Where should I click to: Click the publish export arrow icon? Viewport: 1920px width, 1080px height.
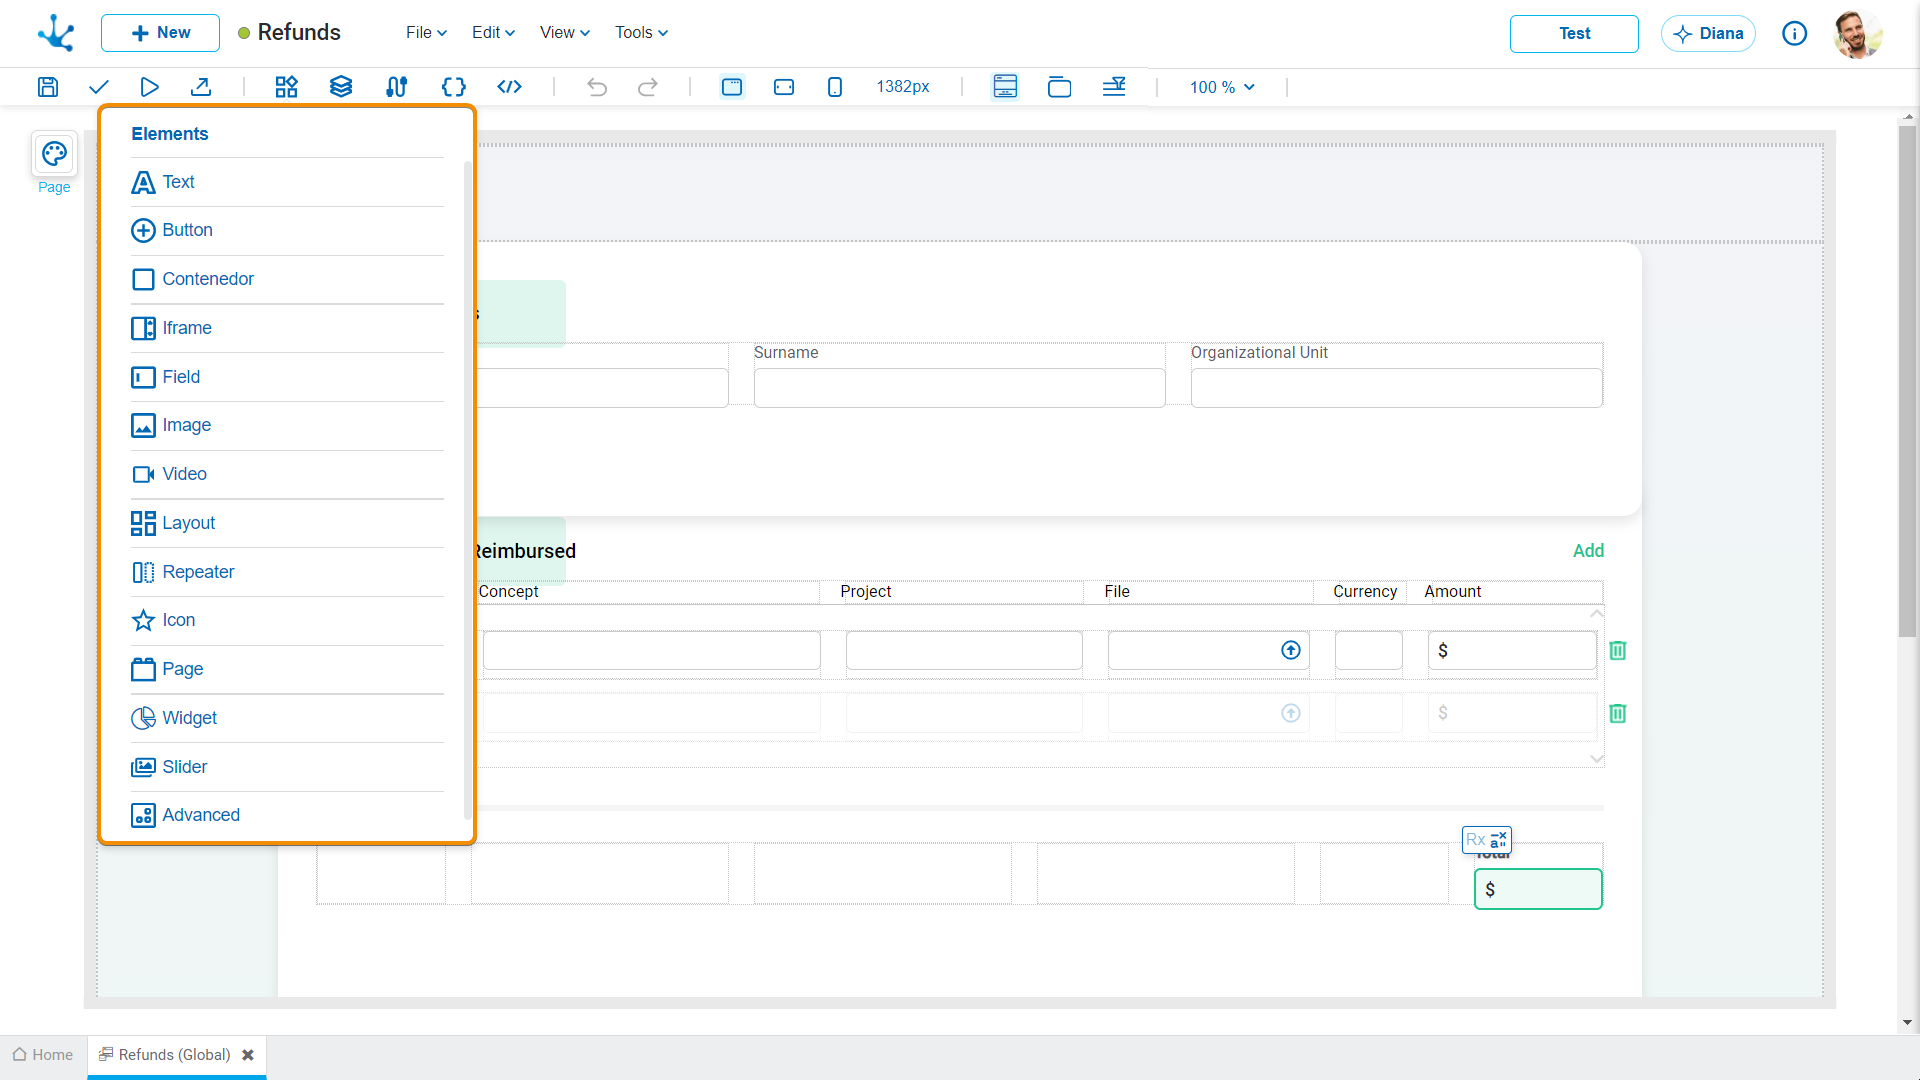click(201, 87)
